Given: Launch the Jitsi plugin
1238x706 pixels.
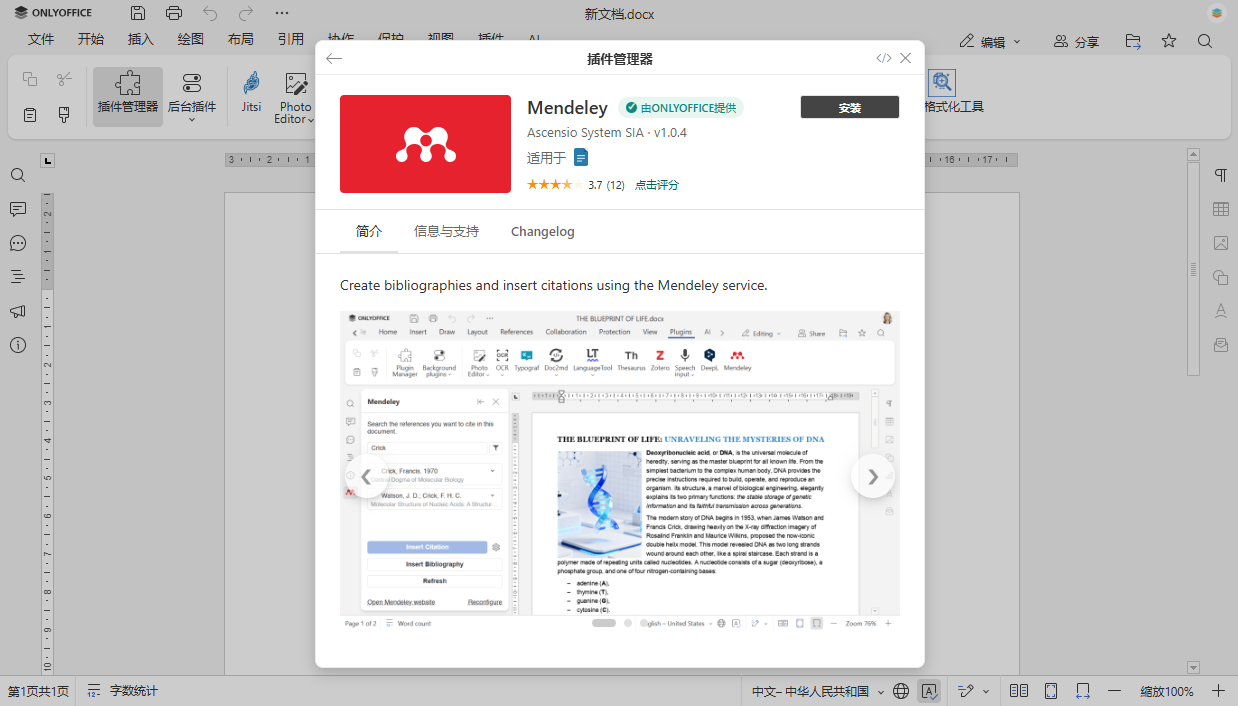Looking at the screenshot, I should (x=251, y=91).
